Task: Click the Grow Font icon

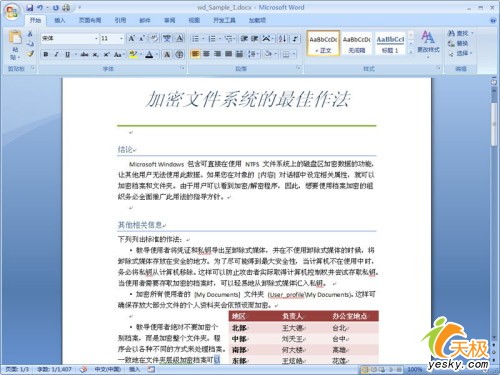Action: [x=132, y=38]
